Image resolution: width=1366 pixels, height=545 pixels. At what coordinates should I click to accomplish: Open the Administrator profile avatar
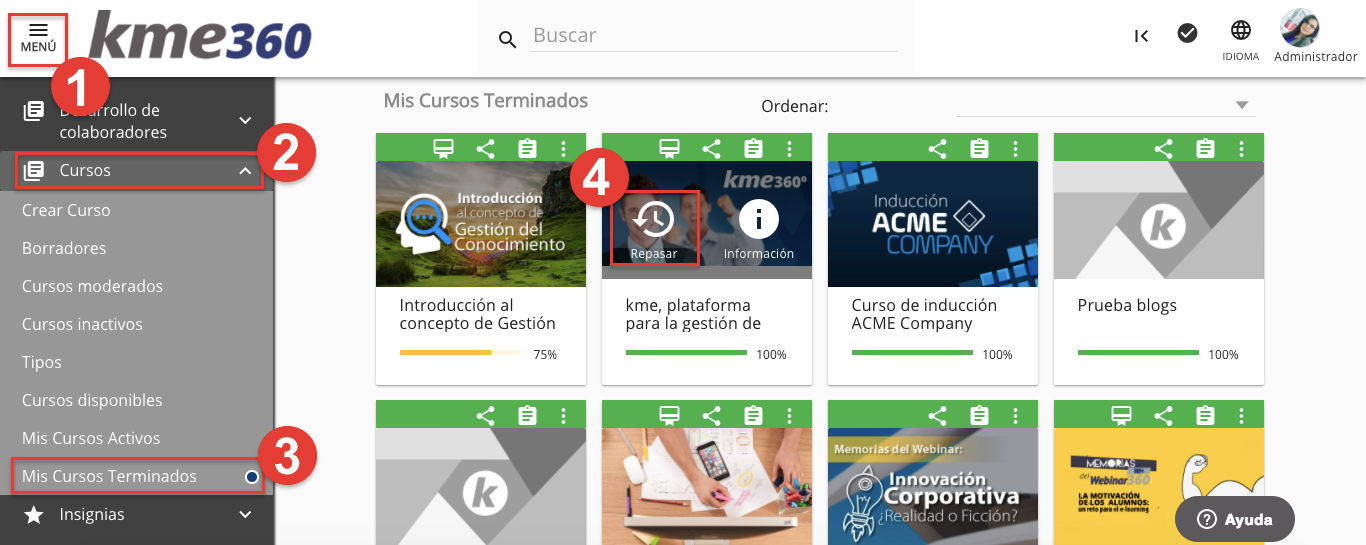coord(1300,28)
